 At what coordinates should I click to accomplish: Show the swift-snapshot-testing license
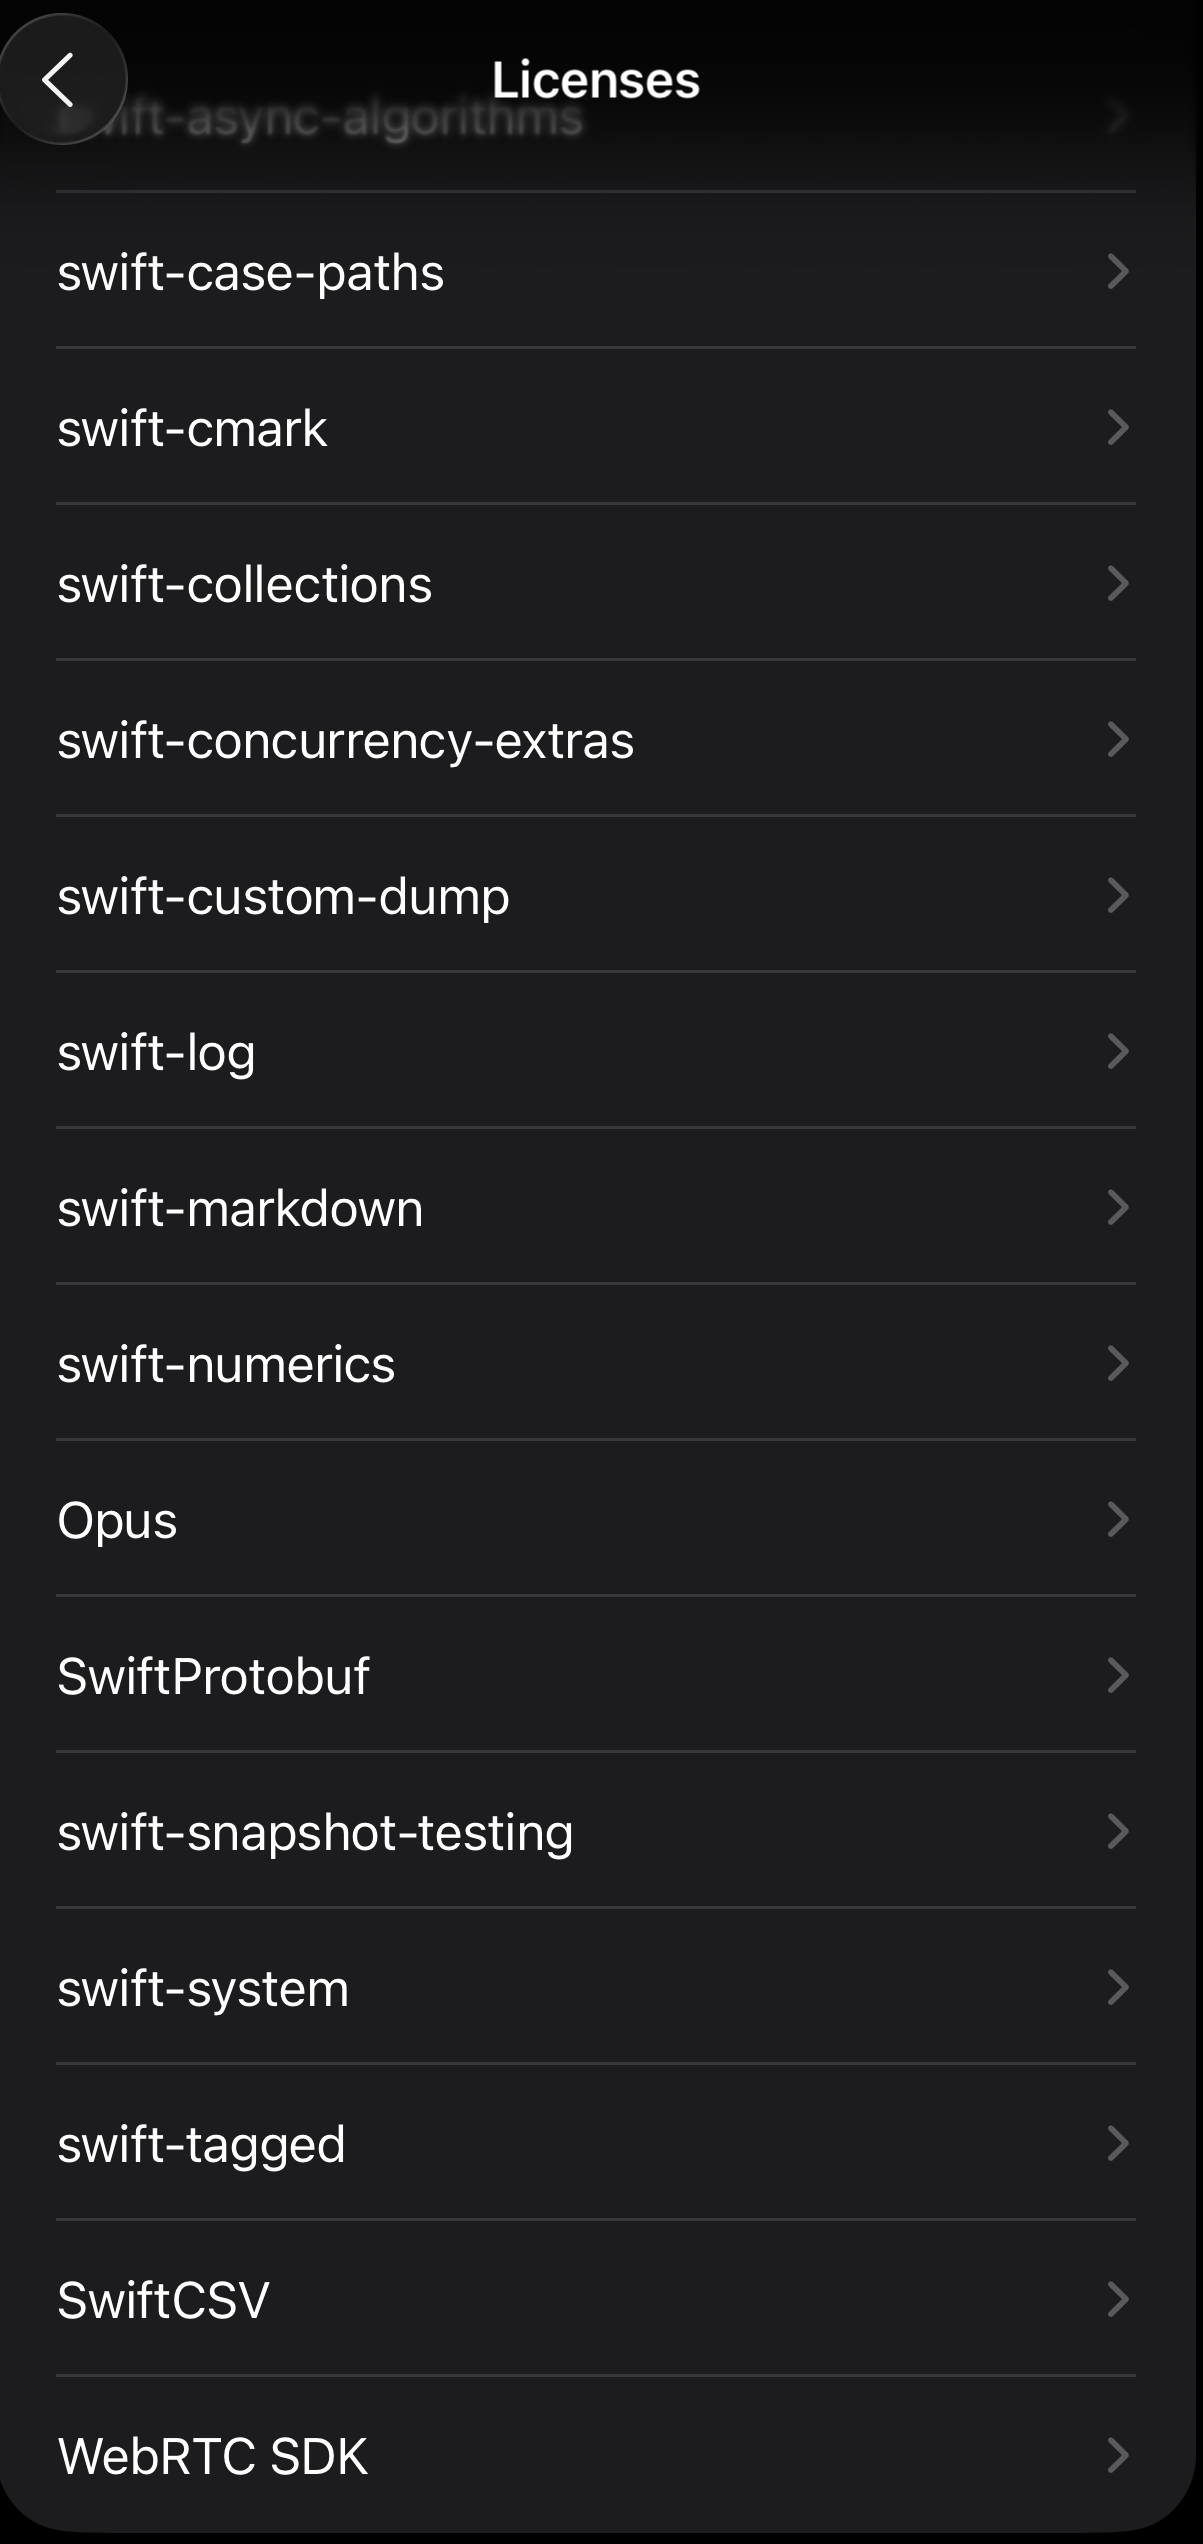[x=315, y=1832]
